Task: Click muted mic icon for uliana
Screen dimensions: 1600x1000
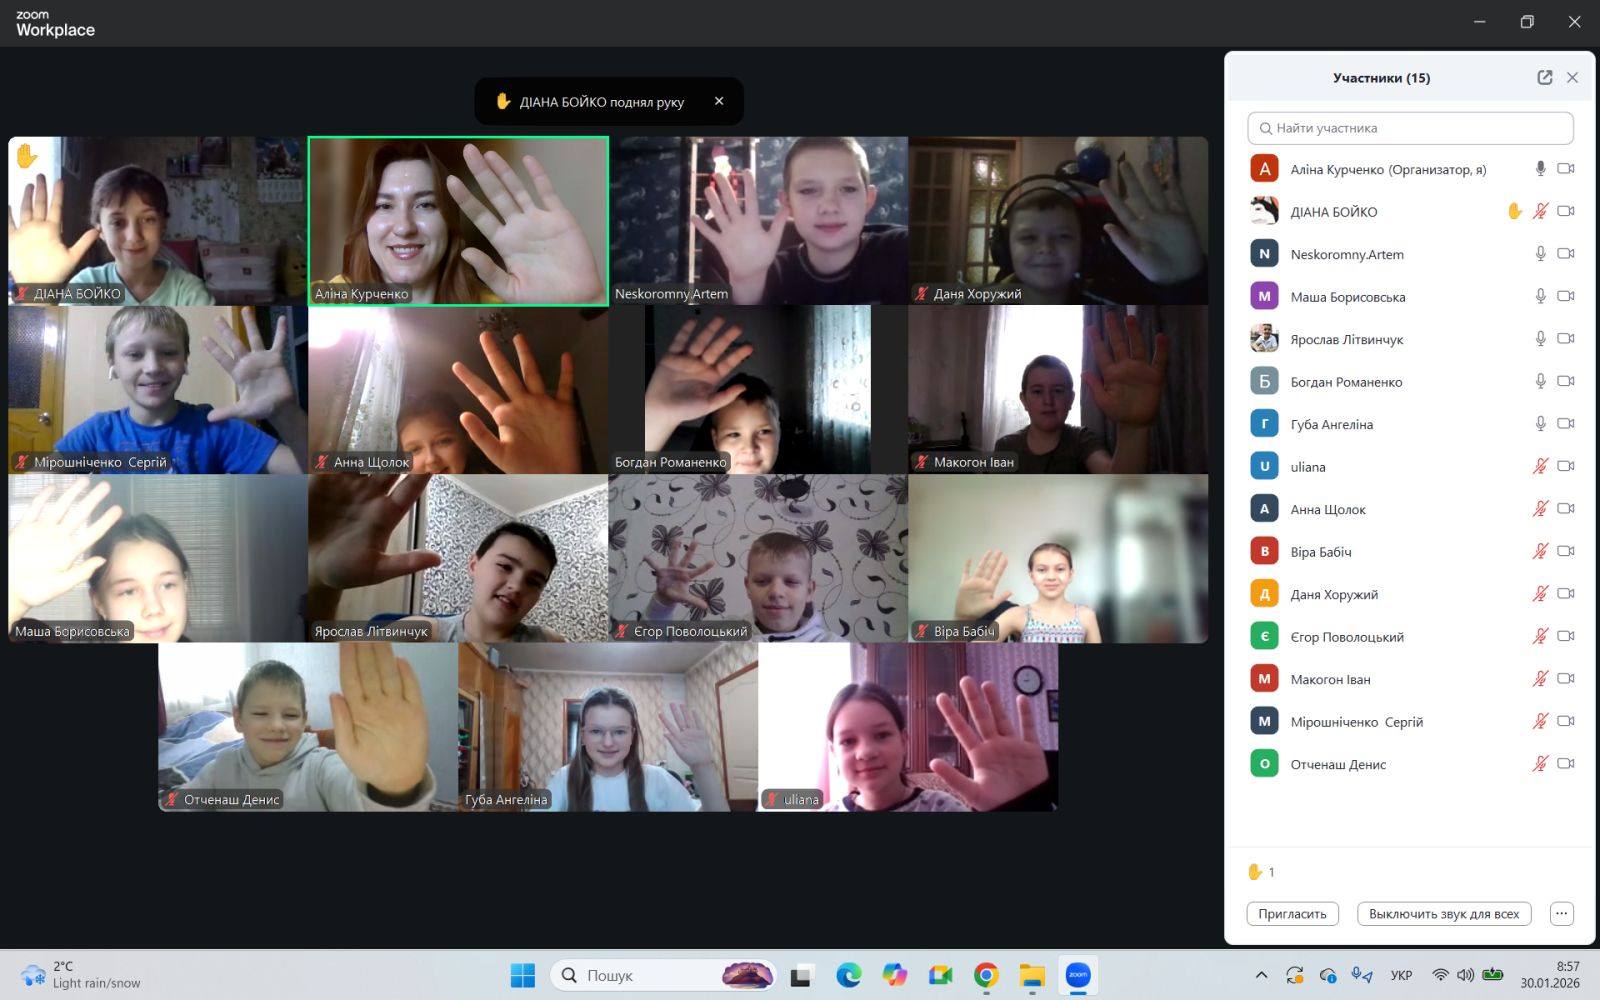Action: [1540, 466]
